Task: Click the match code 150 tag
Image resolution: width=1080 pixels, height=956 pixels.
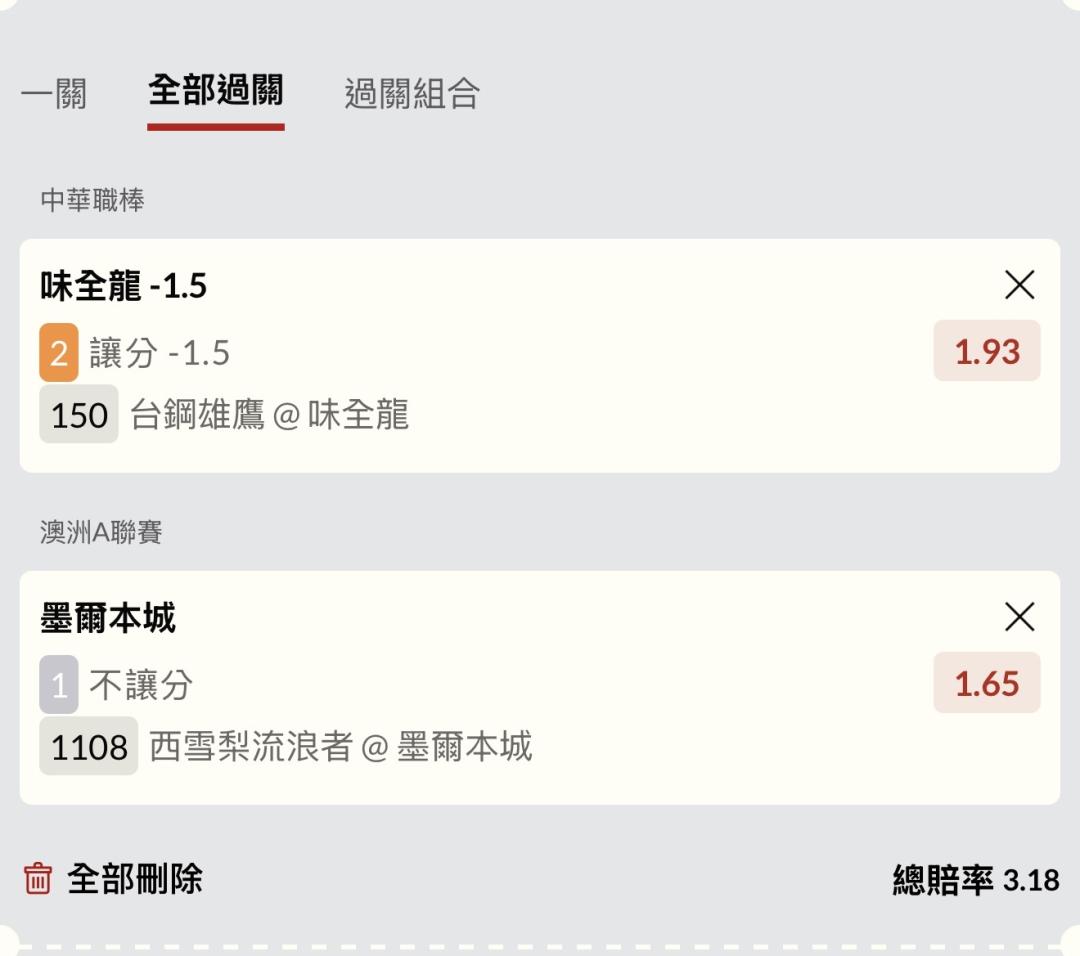Action: 79,414
